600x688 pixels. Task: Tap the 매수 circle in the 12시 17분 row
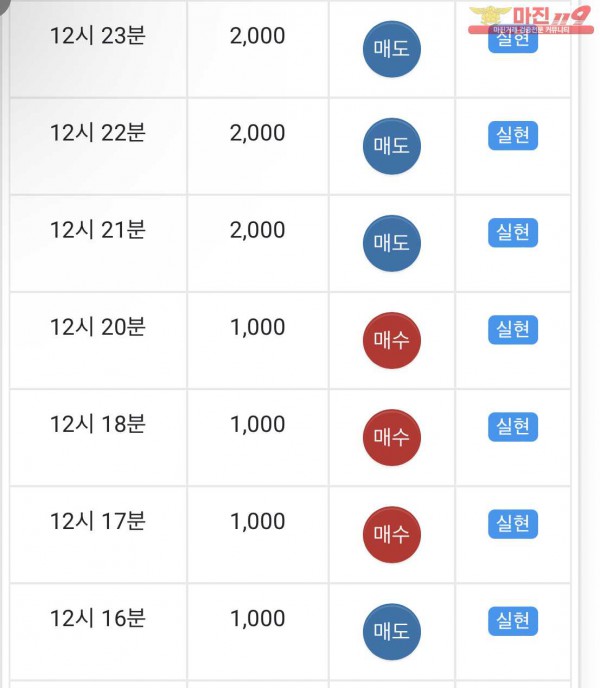391,534
